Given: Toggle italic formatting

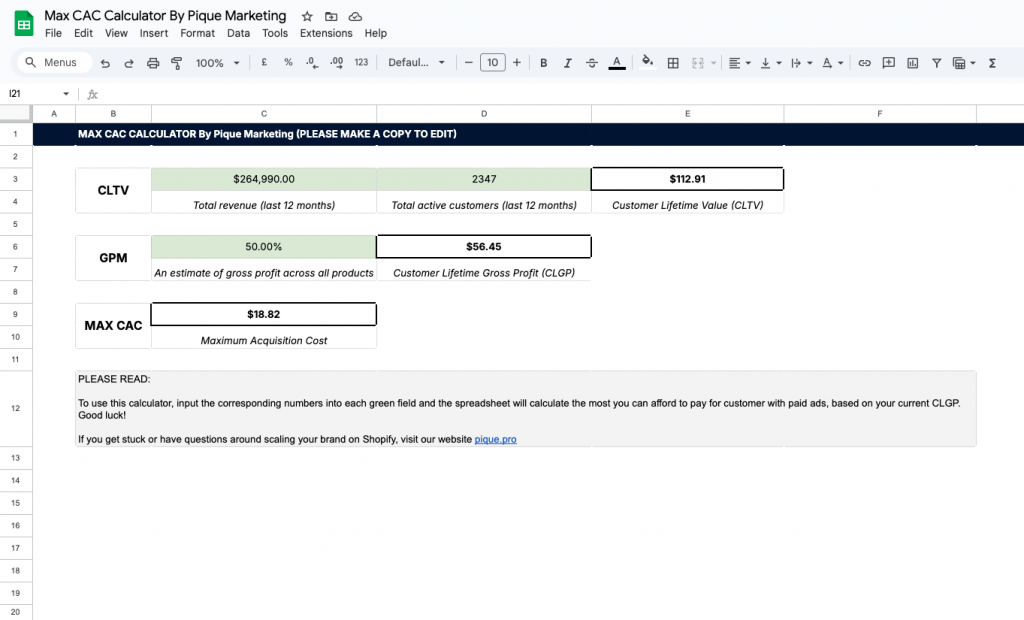Looking at the screenshot, I should pyautogui.click(x=568, y=63).
